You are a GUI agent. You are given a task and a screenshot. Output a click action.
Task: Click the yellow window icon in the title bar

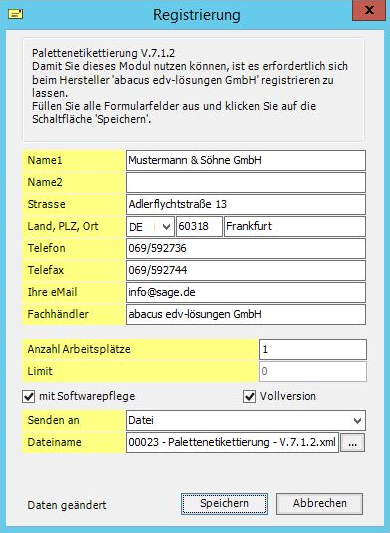point(16,14)
